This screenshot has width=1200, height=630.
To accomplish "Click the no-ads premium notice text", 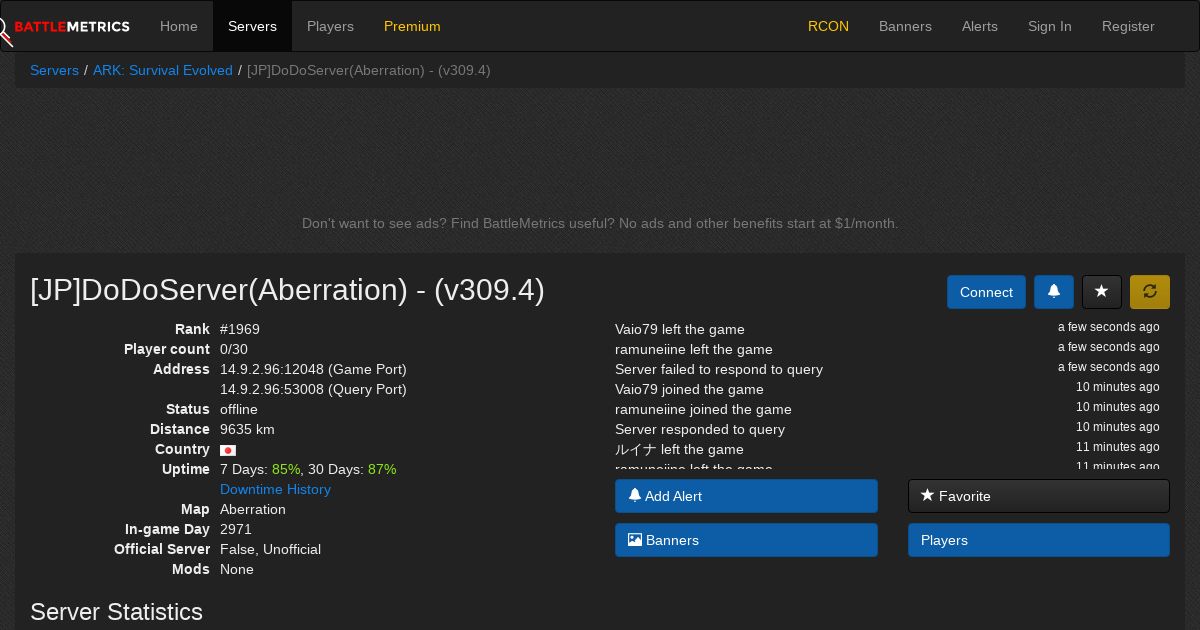I will [600, 223].
